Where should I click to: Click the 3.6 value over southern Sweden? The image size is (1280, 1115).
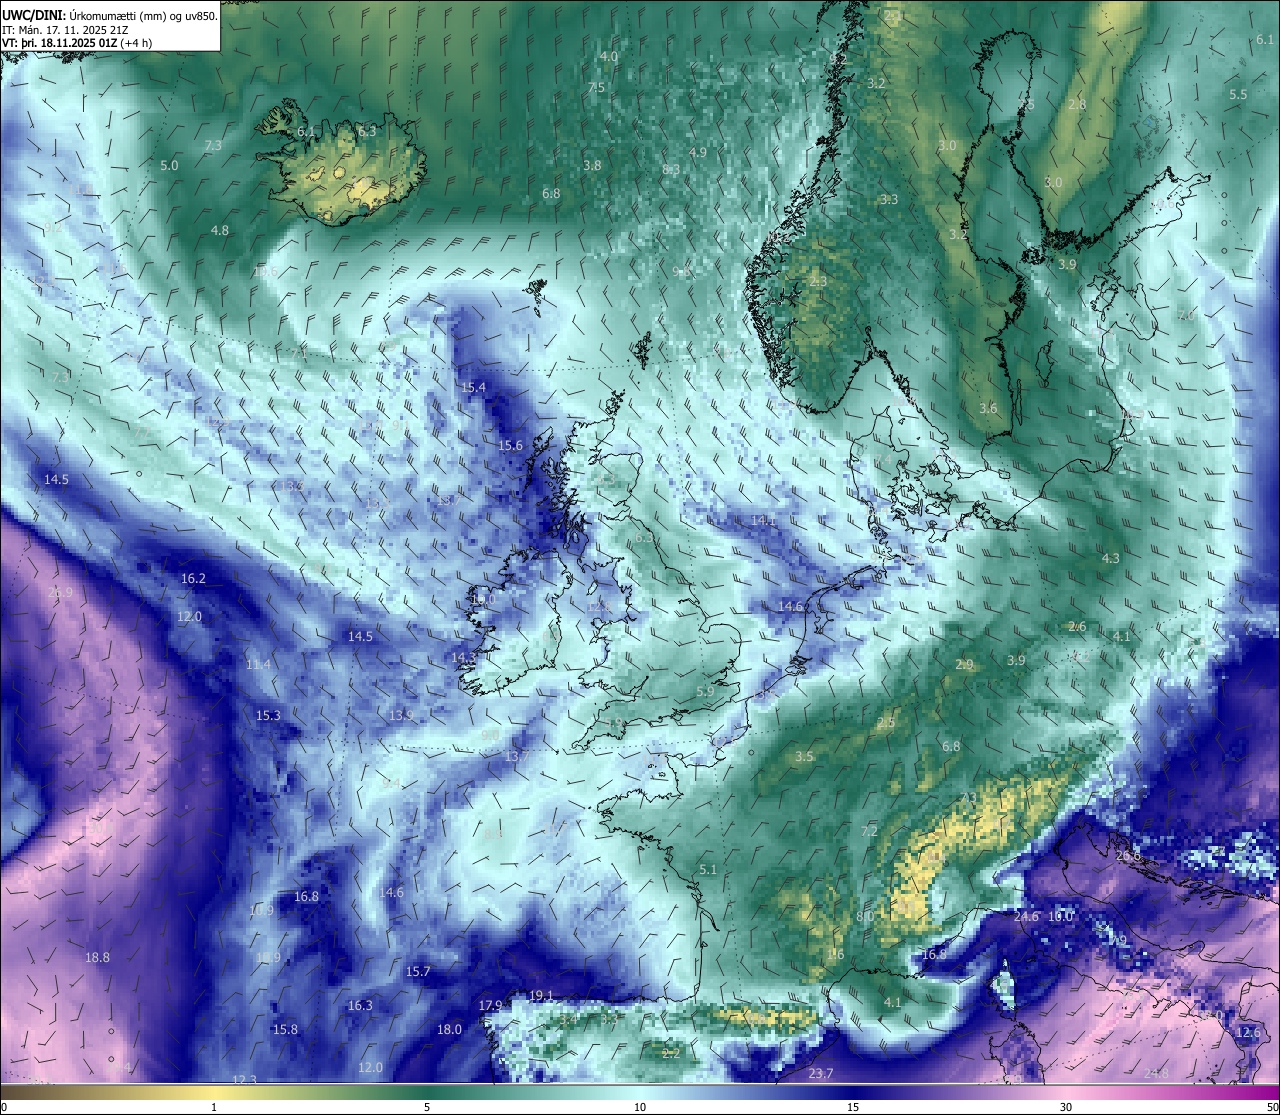click(x=988, y=408)
